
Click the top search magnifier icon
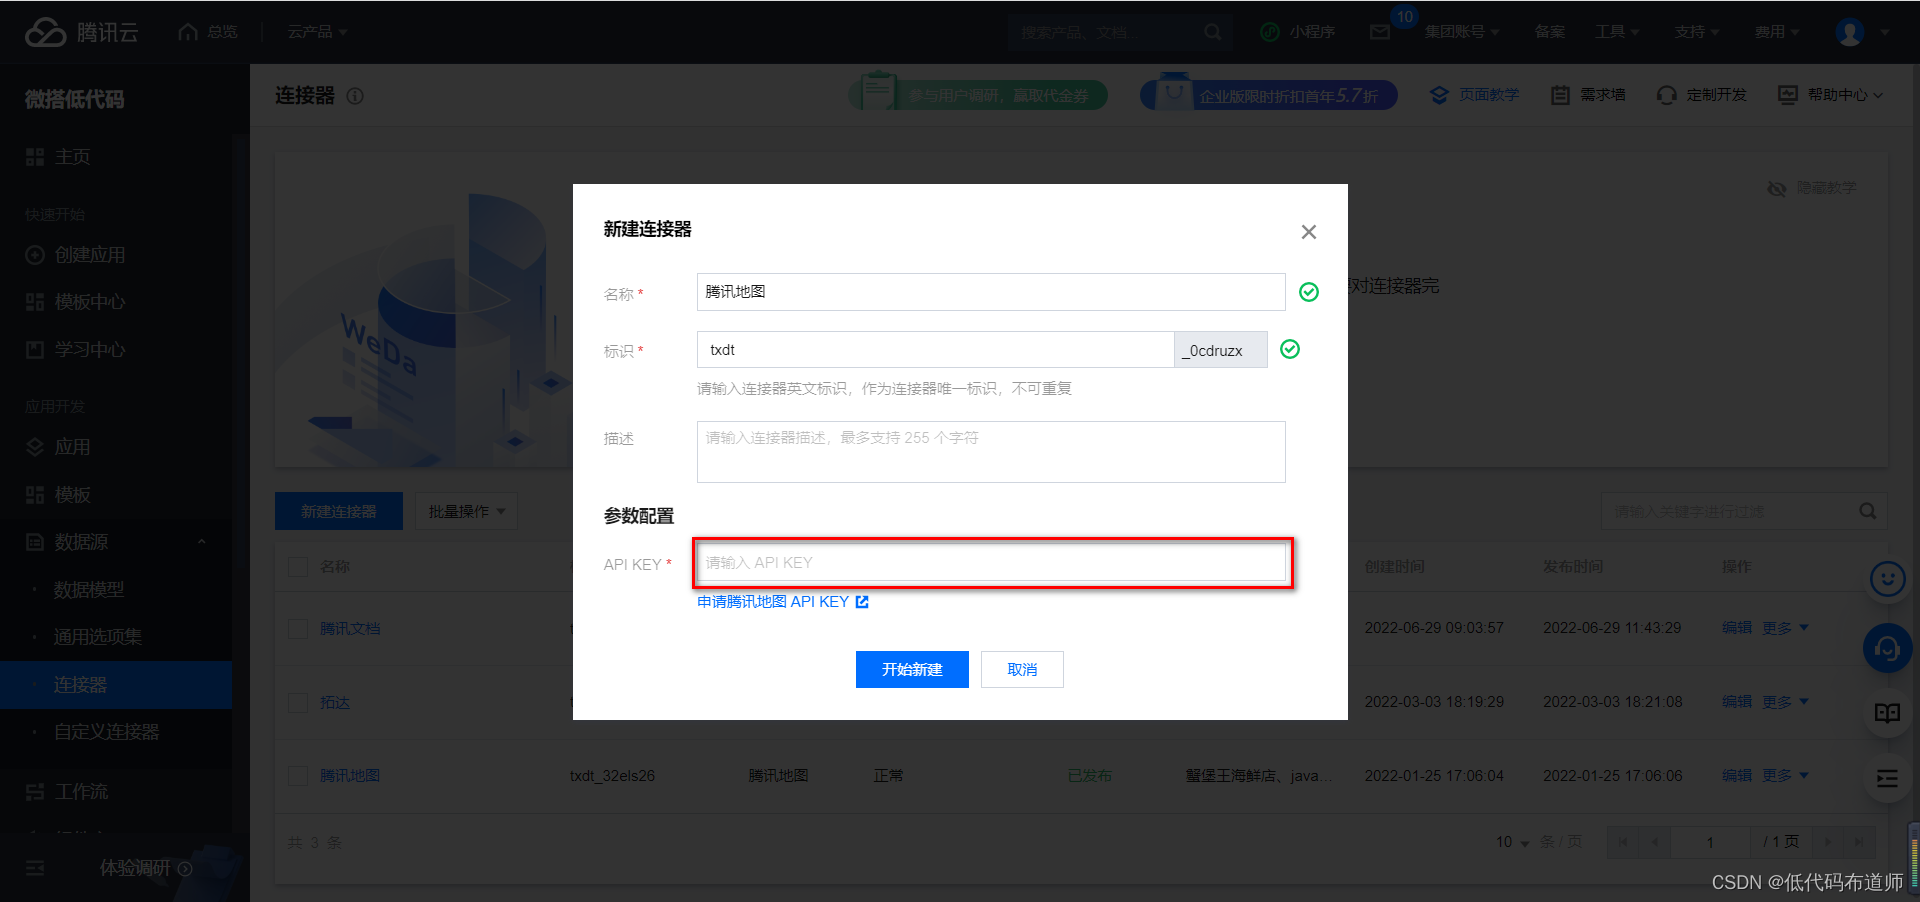pyautogui.click(x=1212, y=32)
